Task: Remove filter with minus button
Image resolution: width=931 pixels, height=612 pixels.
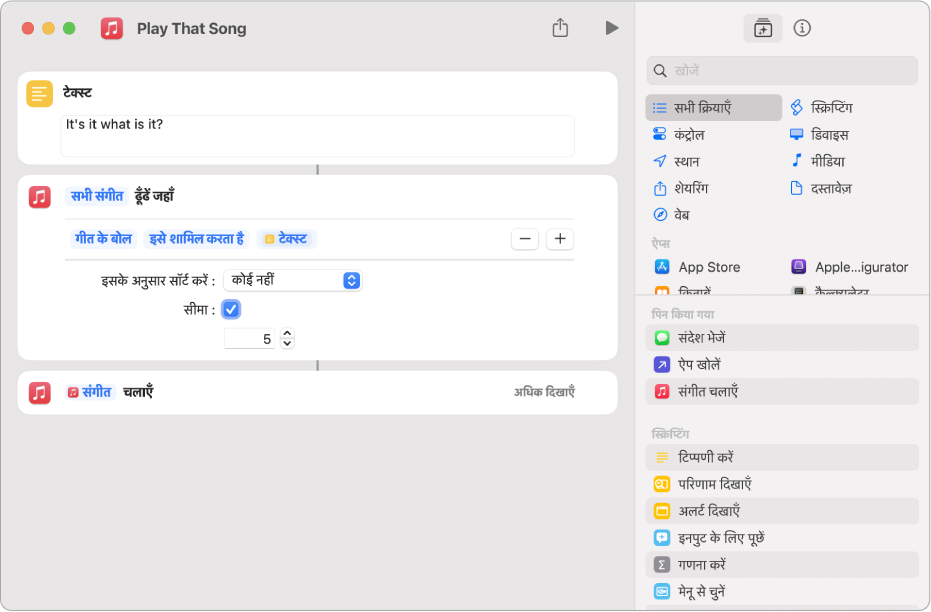Action: coord(525,239)
